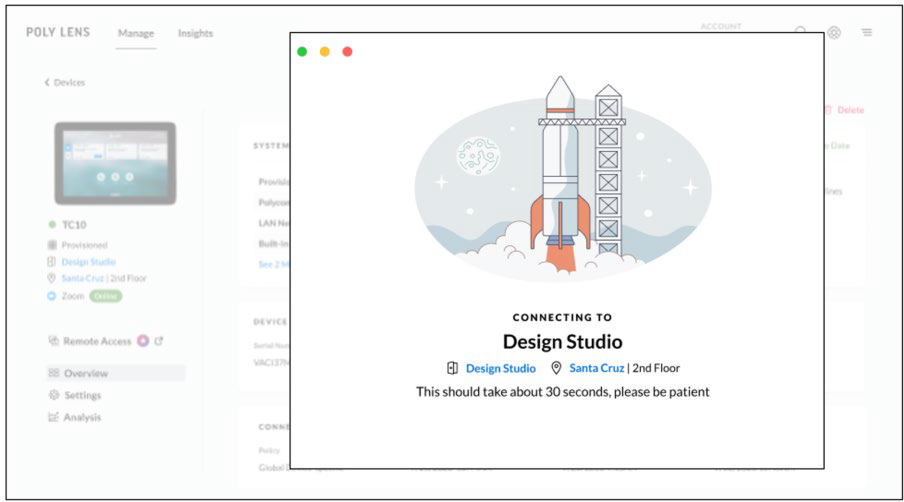The width and height of the screenshot is (904, 502).
Task: Click the Zoom provider icon in sidebar
Action: 52,296
